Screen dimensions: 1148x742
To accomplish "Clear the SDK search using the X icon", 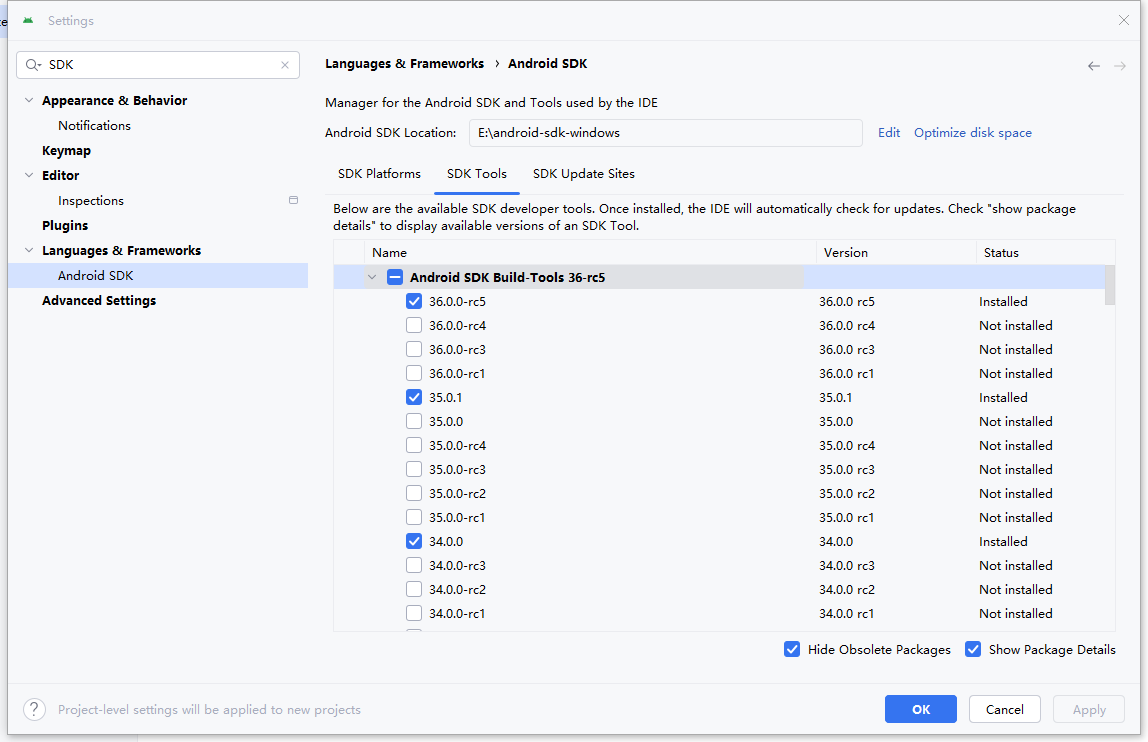I will (284, 64).
